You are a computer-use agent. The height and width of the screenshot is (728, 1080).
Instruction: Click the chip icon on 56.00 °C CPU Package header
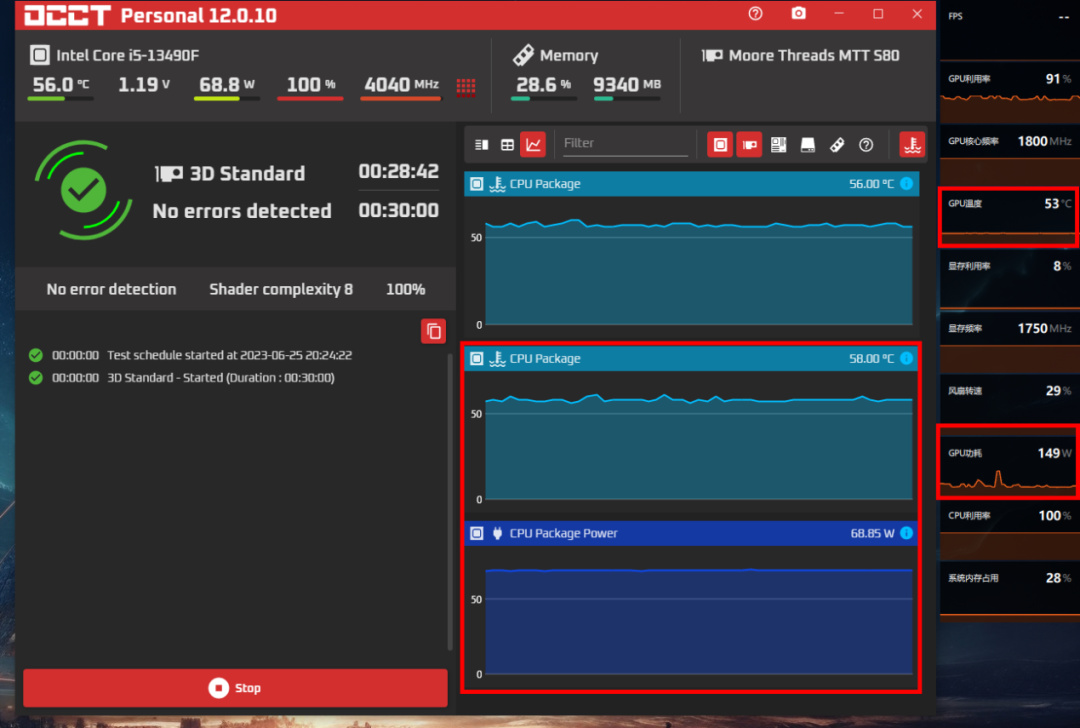click(x=477, y=184)
